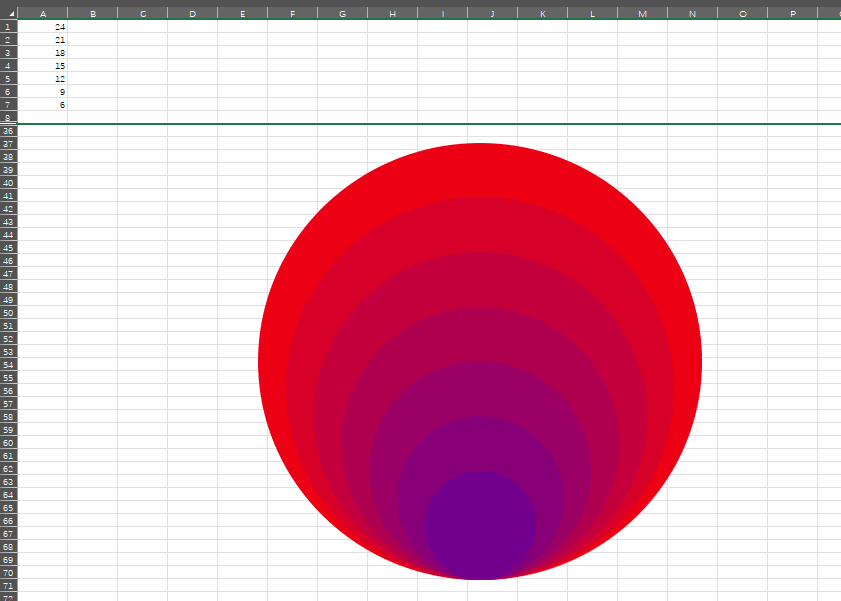Select column H header
Viewport: 841px width, 601px height.
(x=392, y=13)
